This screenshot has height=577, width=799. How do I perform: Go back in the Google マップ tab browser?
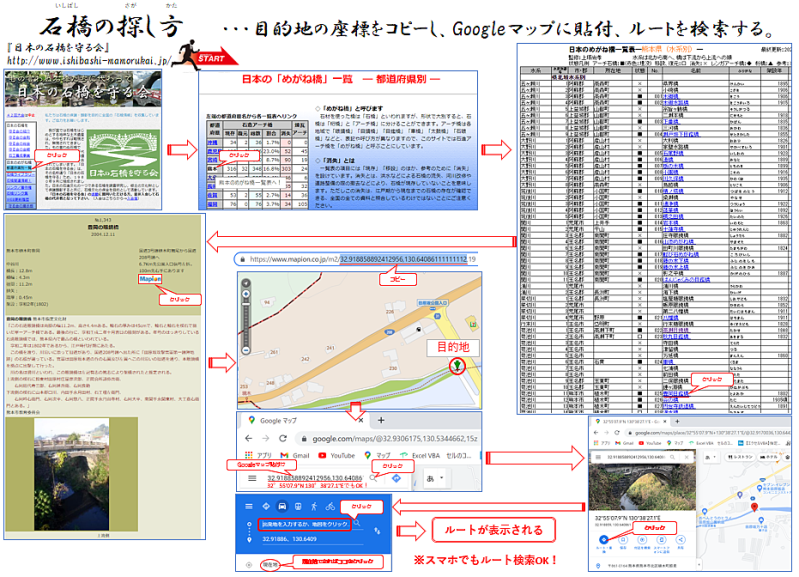click(249, 438)
